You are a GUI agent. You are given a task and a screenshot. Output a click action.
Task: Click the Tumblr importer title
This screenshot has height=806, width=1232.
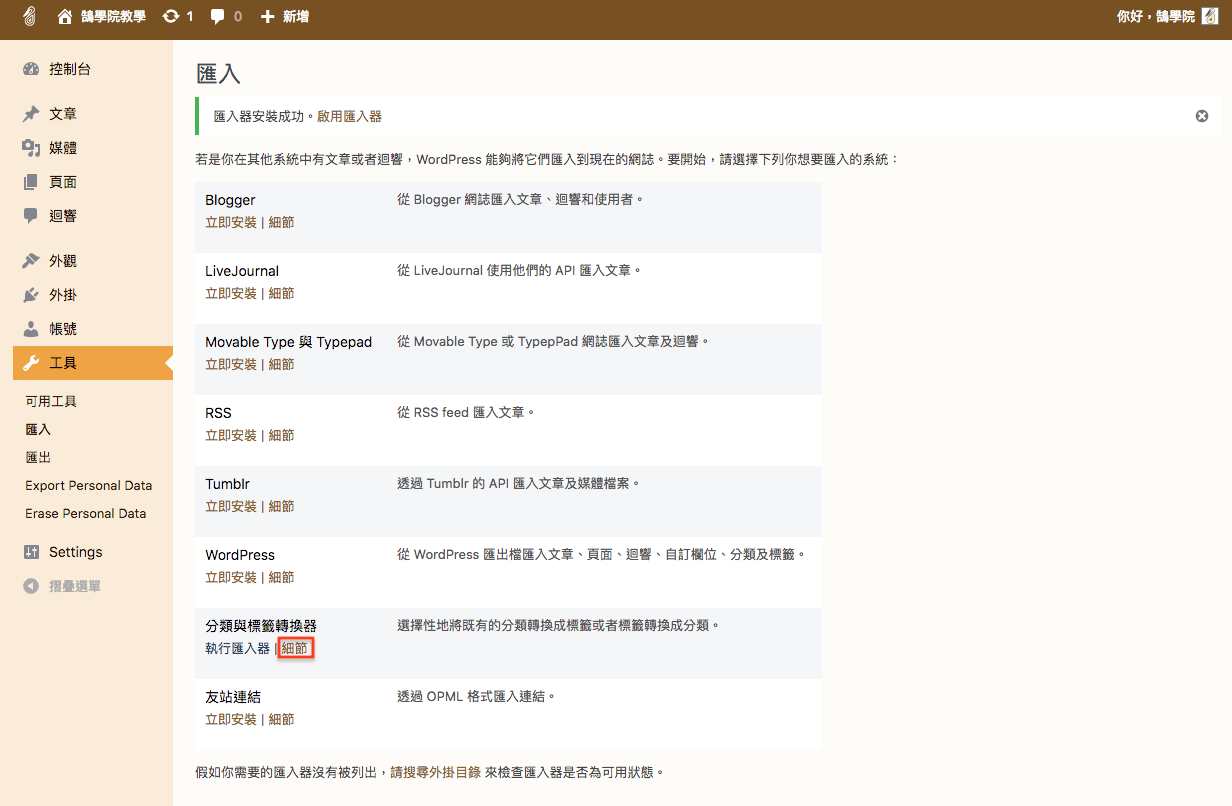227,484
